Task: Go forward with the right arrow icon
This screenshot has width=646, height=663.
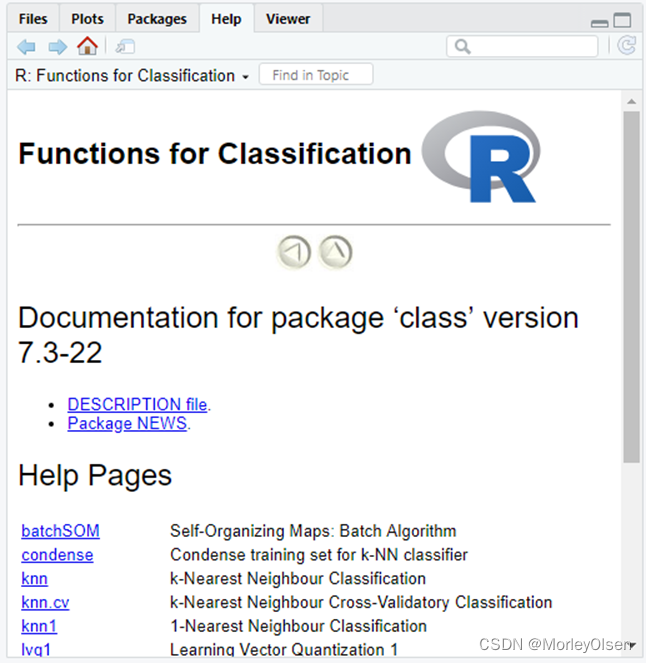Action: click(x=57, y=47)
